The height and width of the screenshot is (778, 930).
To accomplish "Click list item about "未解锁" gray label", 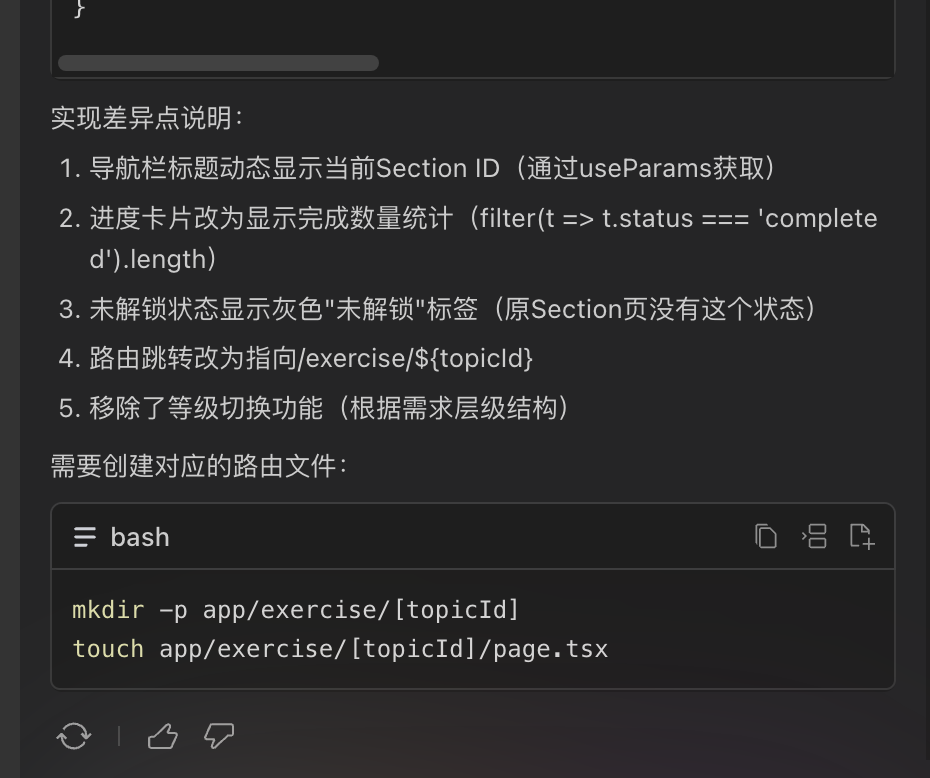I will click(452, 309).
